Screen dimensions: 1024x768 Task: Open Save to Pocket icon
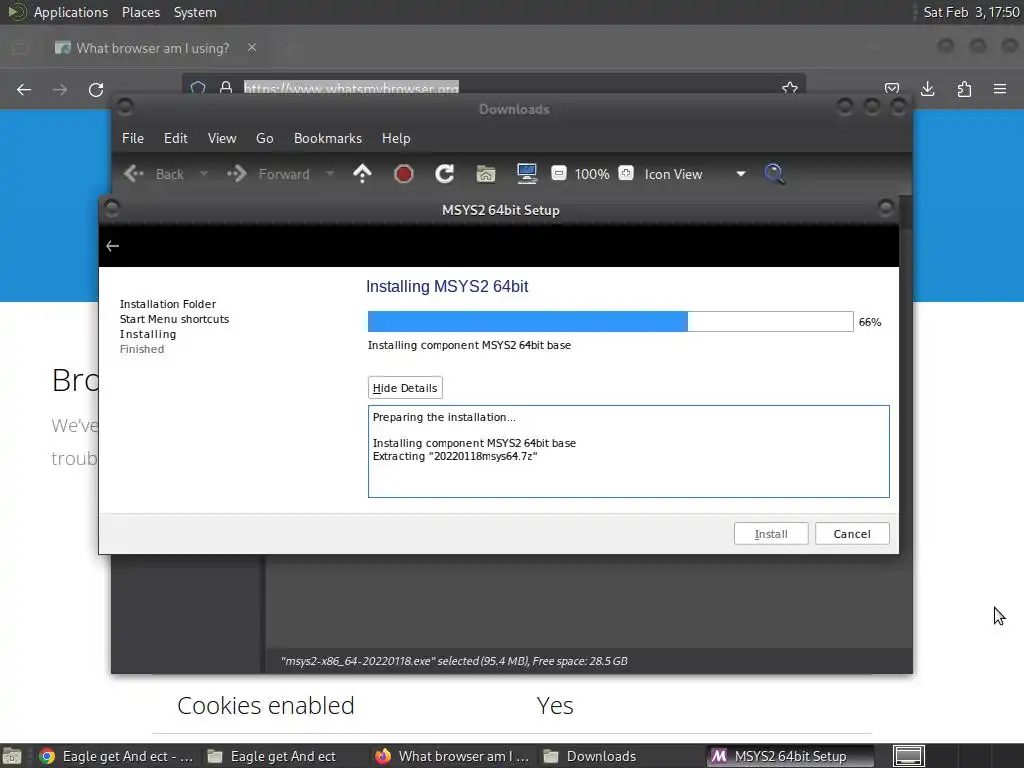[892, 89]
